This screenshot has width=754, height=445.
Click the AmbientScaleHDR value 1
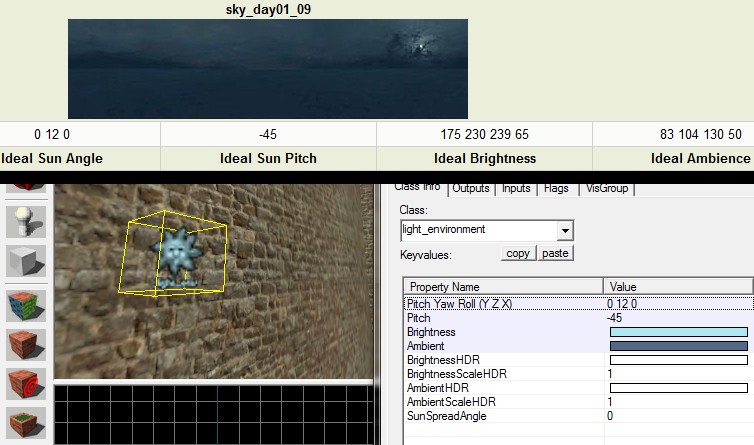610,402
